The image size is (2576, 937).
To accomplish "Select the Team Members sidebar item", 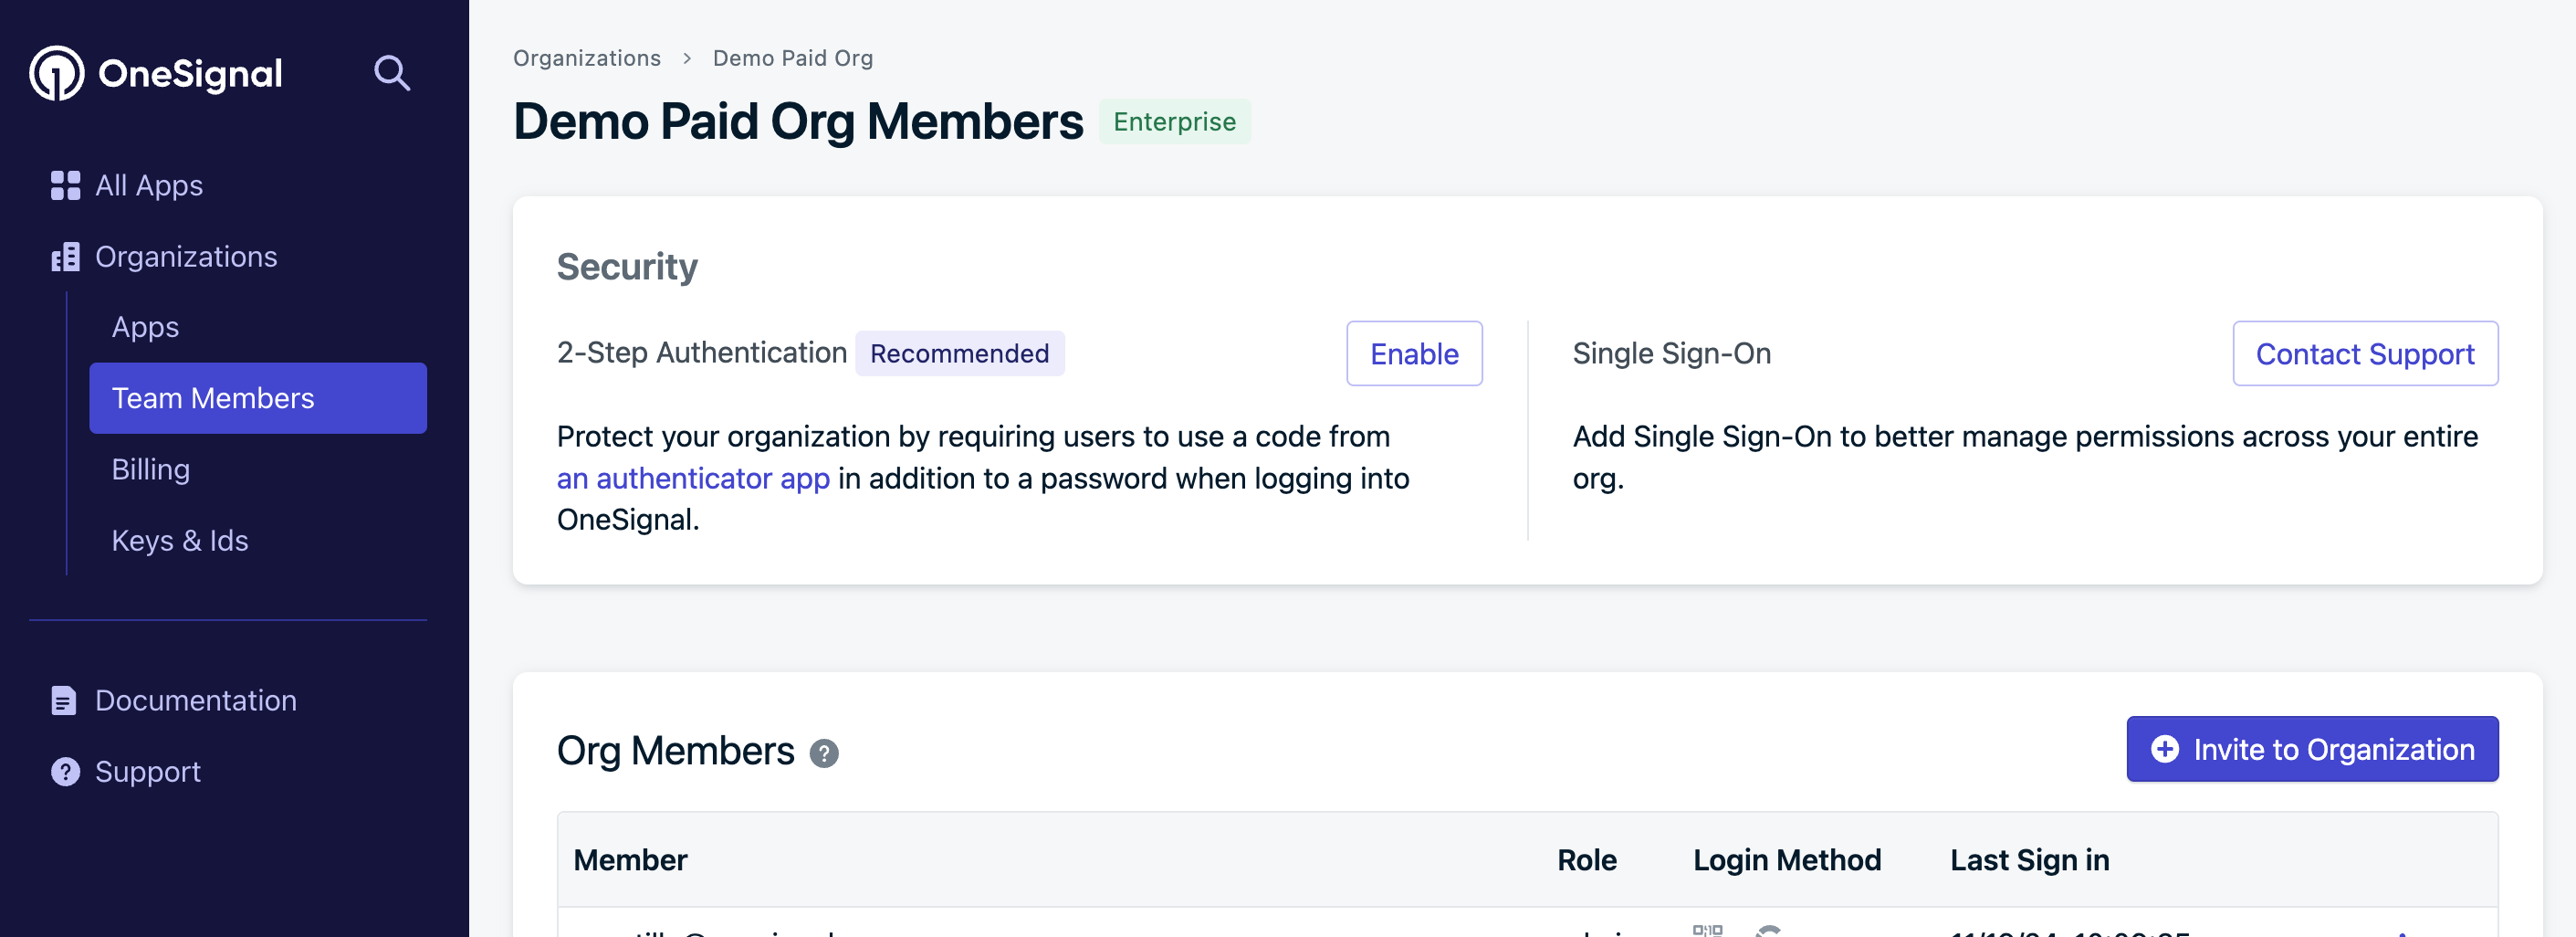I will click(x=258, y=398).
